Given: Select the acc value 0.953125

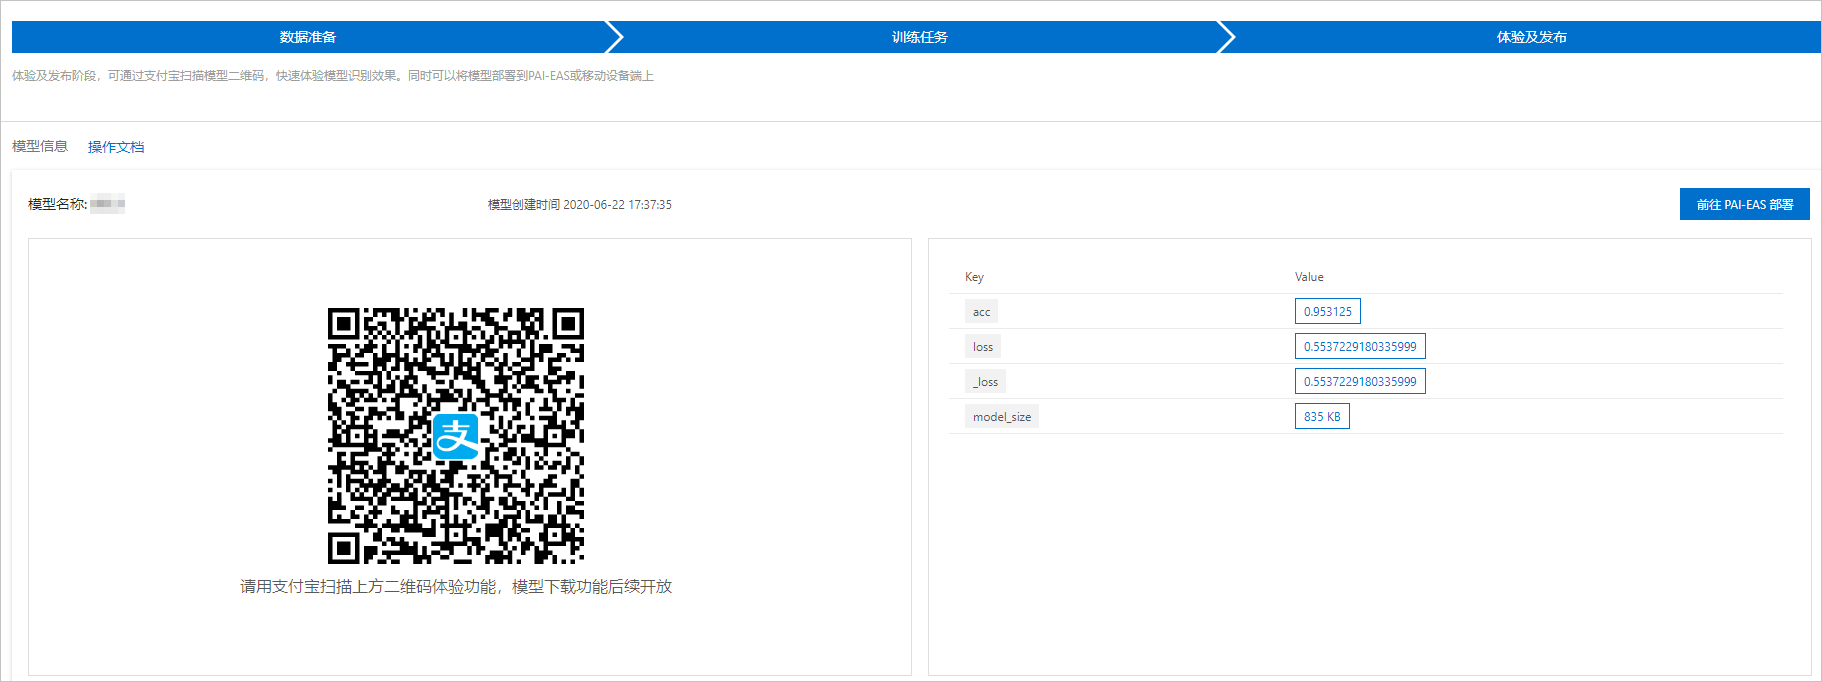Looking at the screenshot, I should (1328, 311).
